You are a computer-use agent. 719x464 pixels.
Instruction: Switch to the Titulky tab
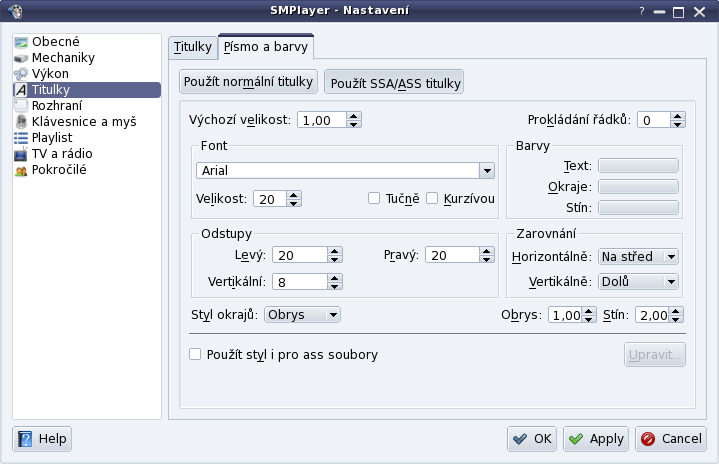coord(193,47)
